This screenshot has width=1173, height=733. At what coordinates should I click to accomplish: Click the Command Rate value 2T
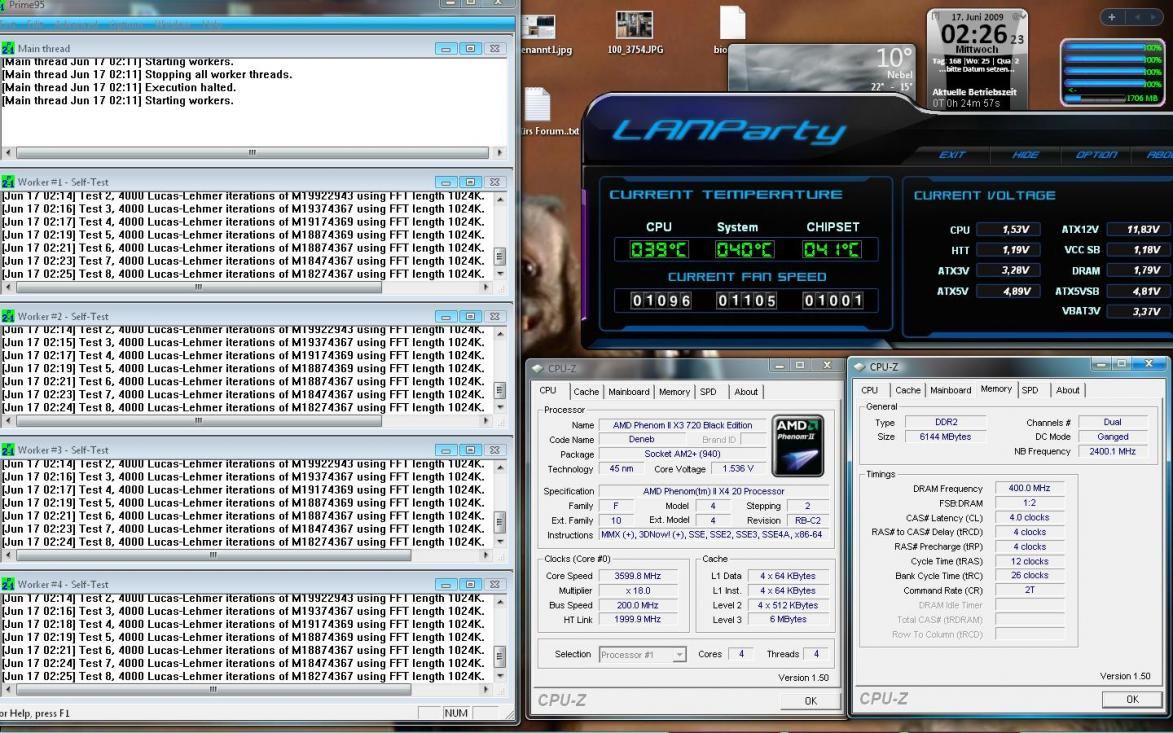pos(1029,590)
